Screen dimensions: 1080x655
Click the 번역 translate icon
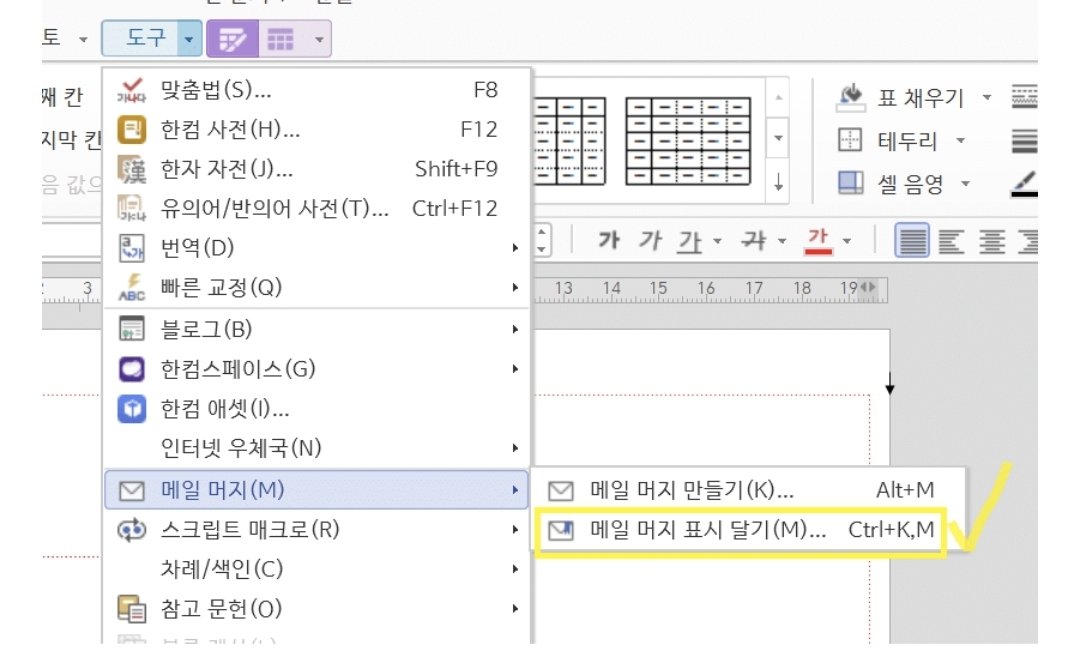(132, 248)
